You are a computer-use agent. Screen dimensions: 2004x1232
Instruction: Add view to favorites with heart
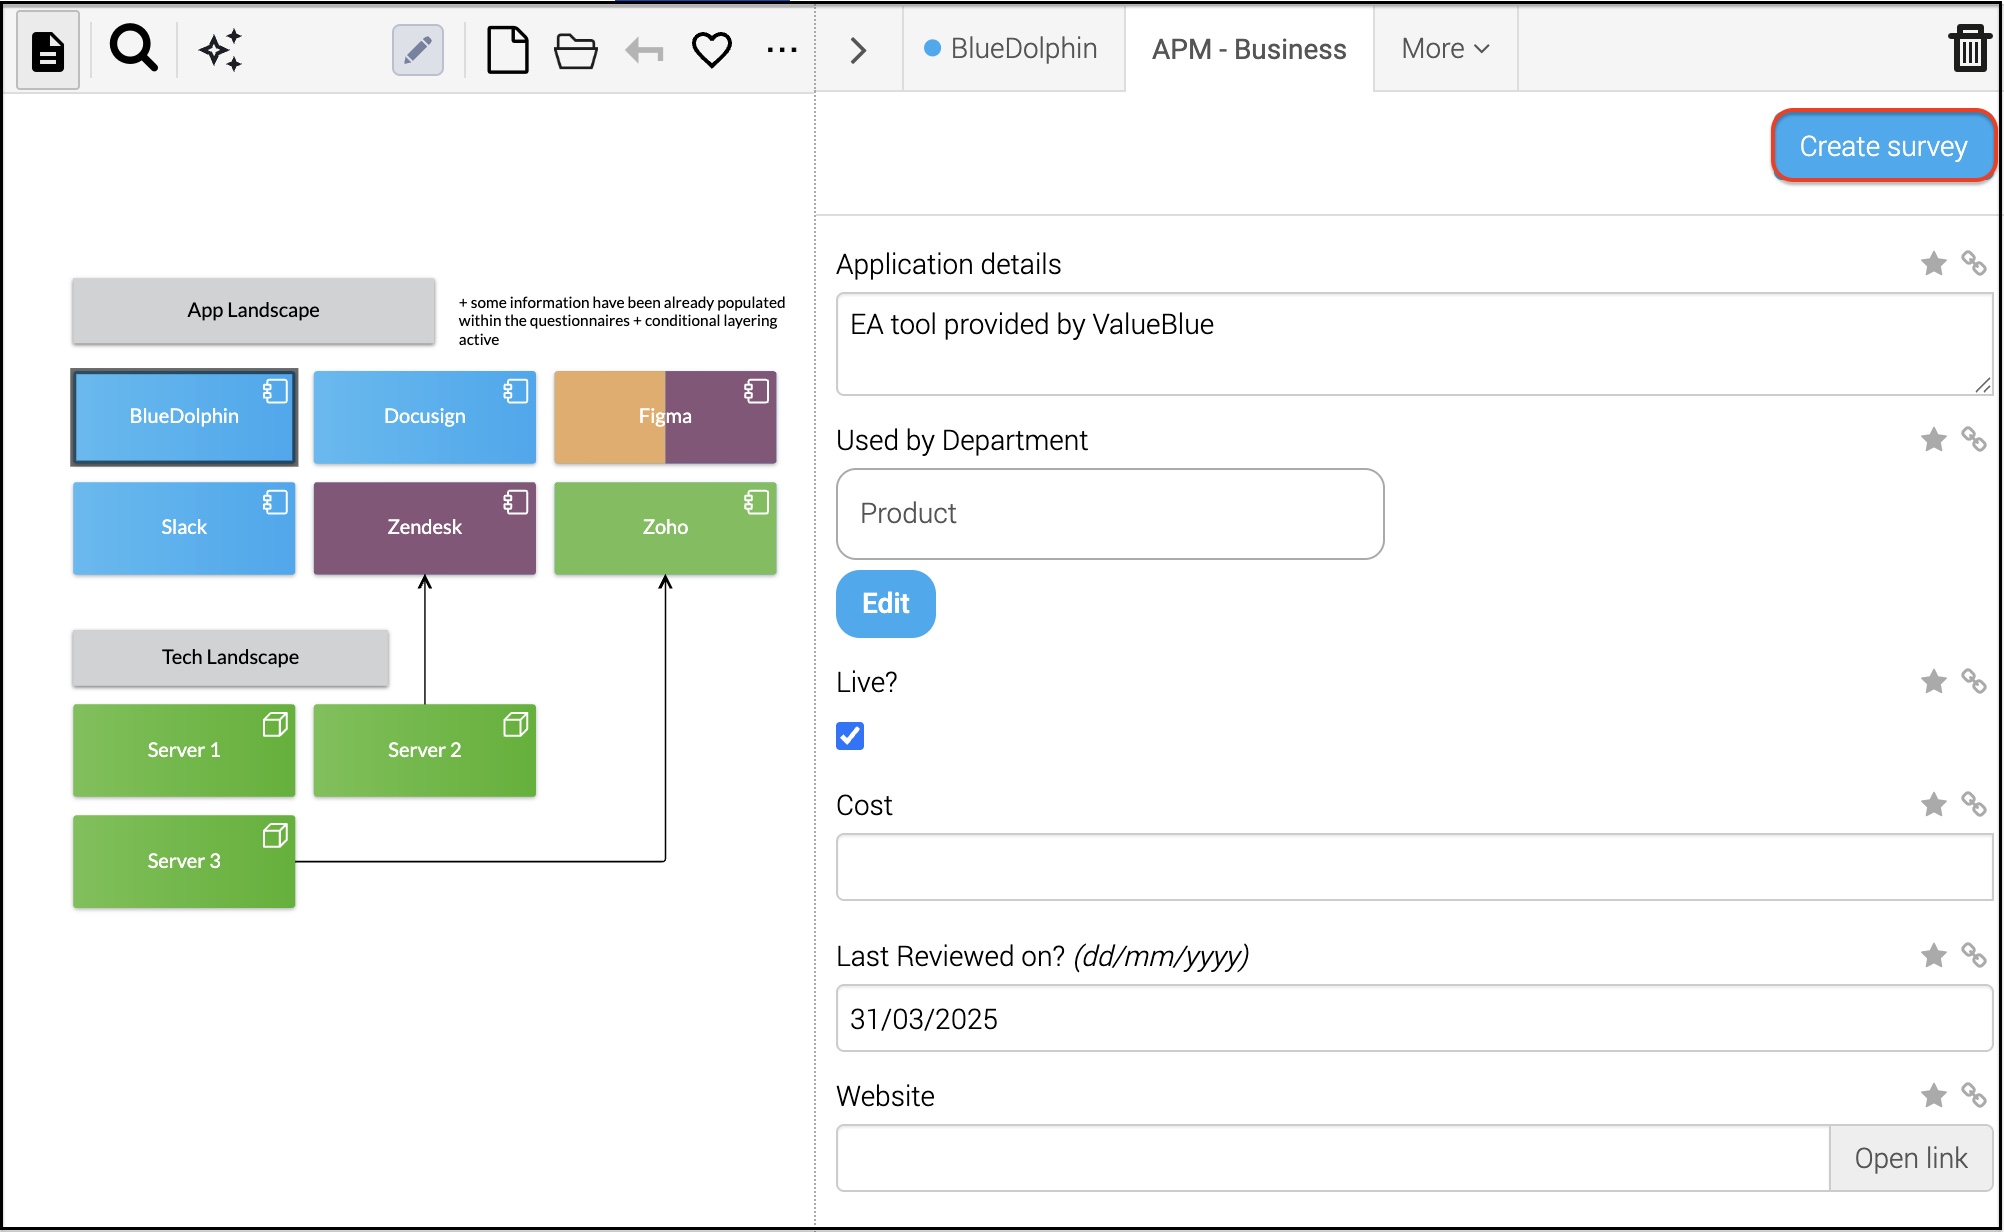712,50
